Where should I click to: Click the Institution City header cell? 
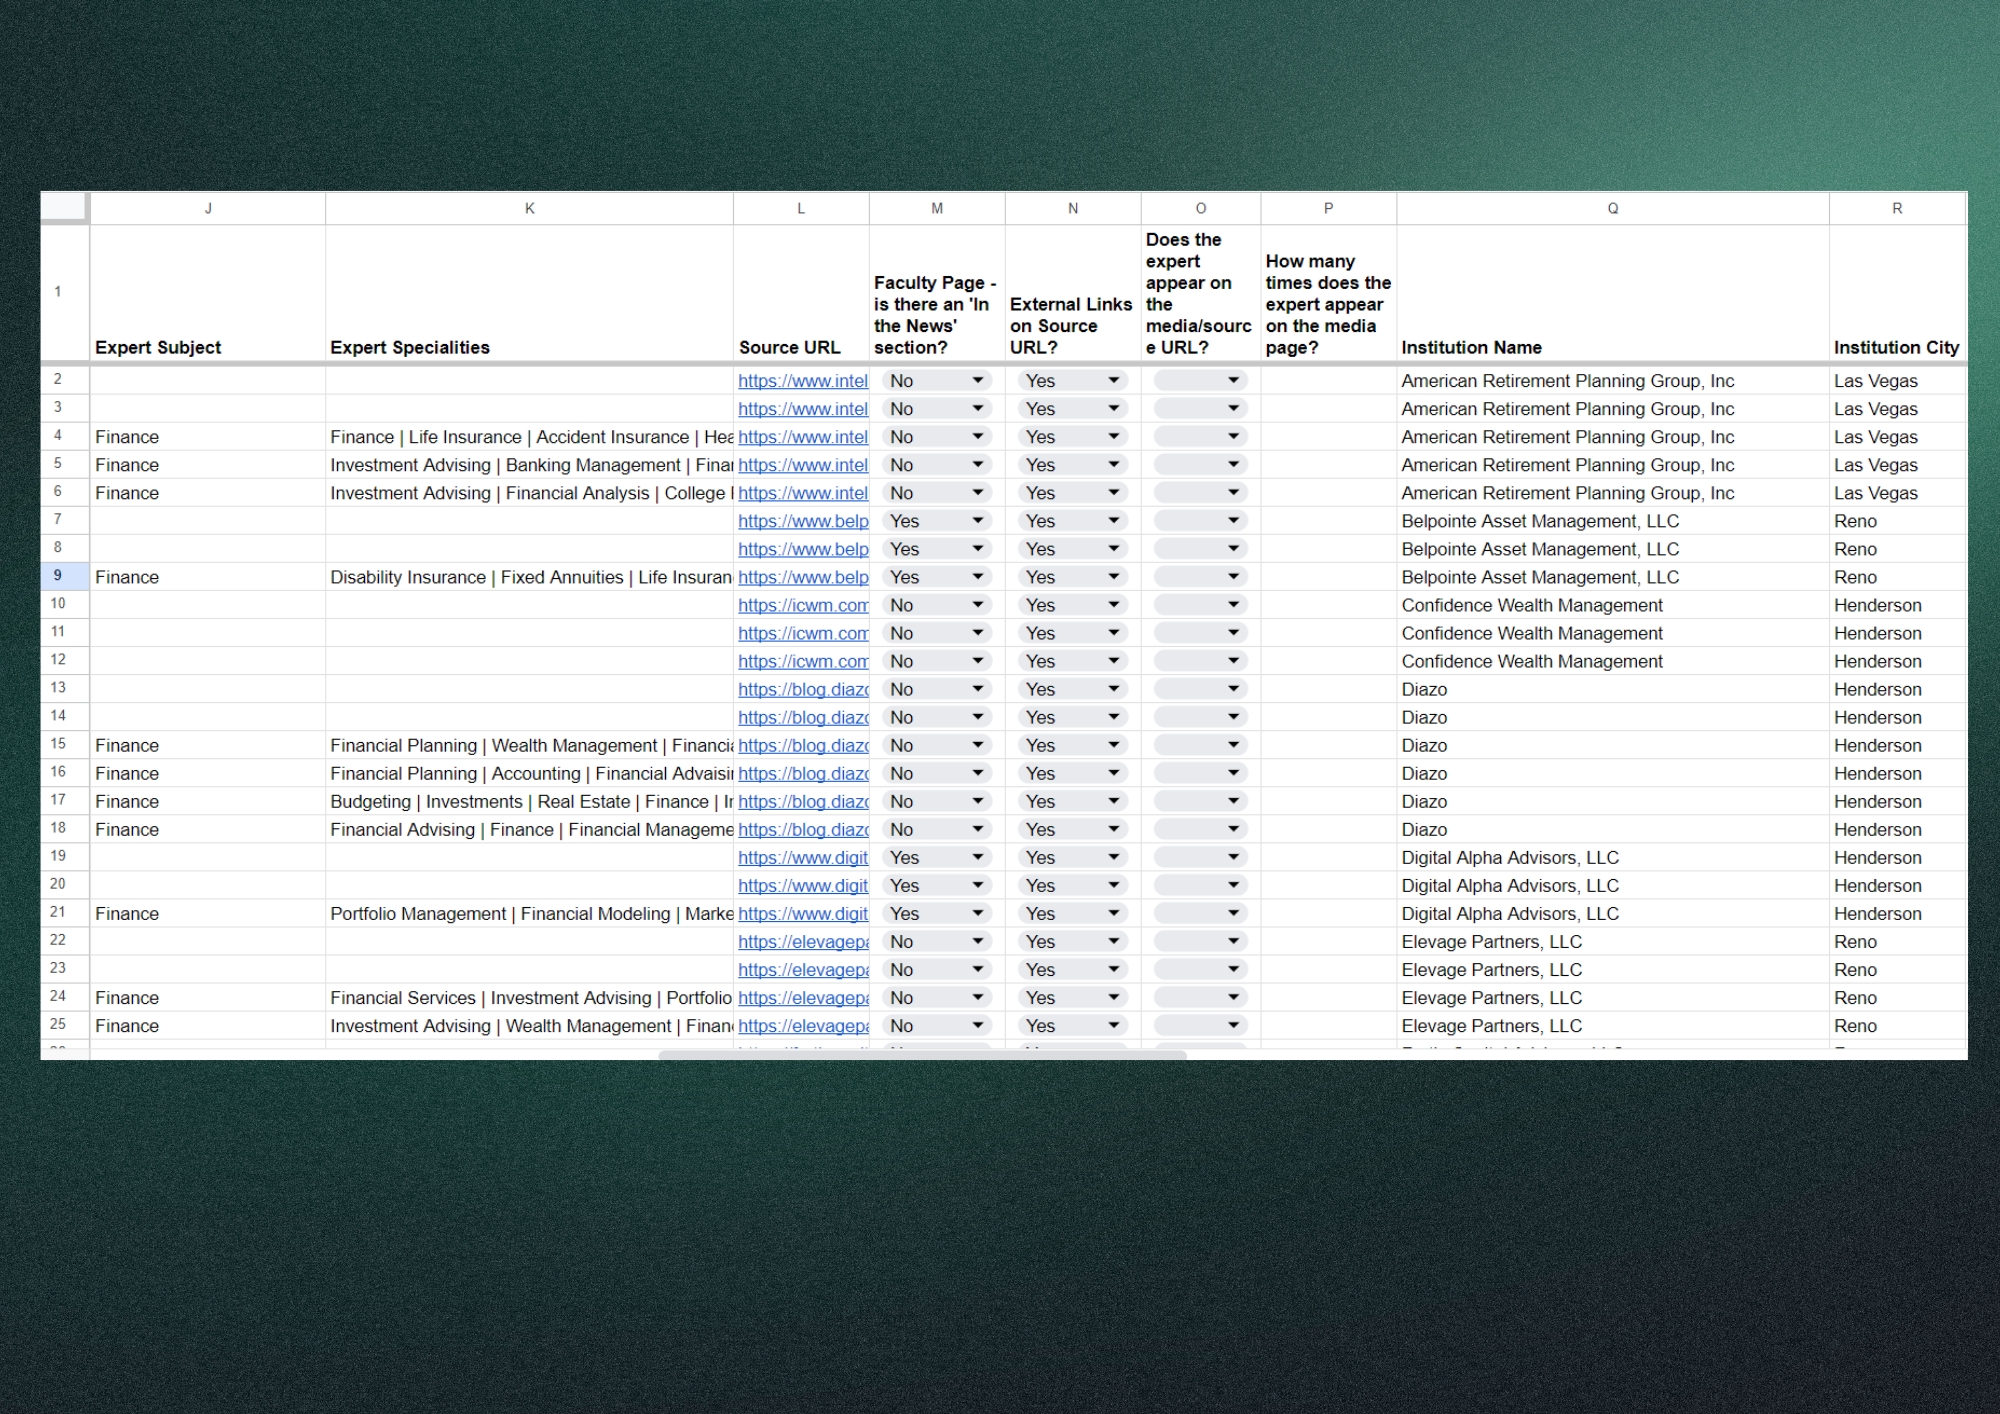[1897, 292]
